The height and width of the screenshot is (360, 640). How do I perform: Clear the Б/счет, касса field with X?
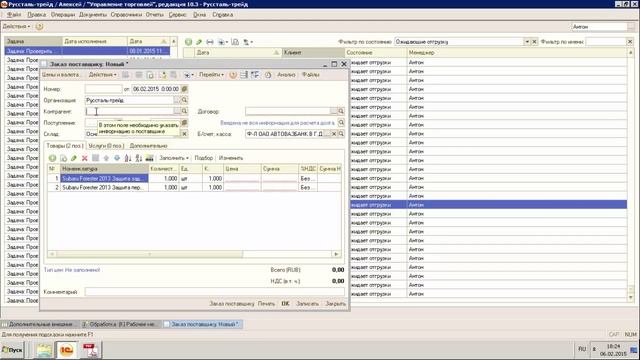[334, 134]
